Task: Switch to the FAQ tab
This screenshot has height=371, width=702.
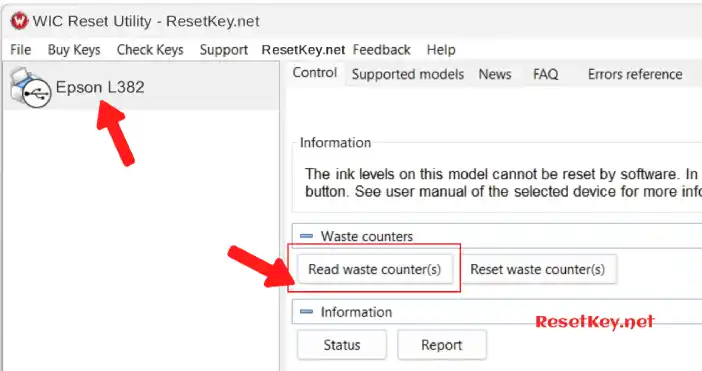Action: [x=545, y=74]
